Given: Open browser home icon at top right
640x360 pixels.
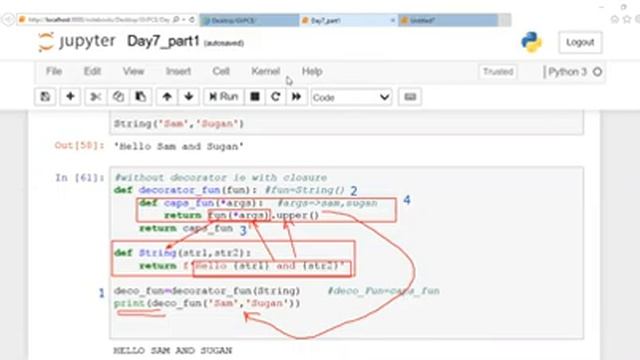Looking at the screenshot, I should tap(614, 19).
